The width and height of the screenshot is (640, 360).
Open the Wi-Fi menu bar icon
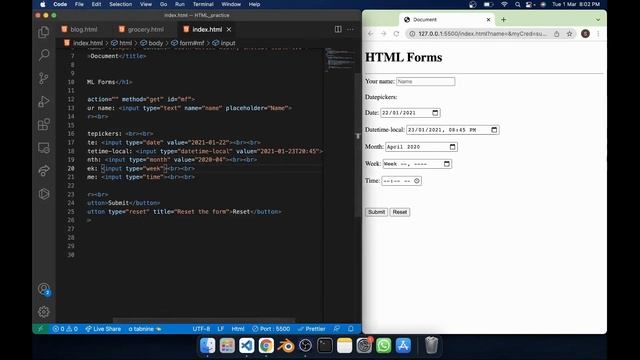point(504,4)
